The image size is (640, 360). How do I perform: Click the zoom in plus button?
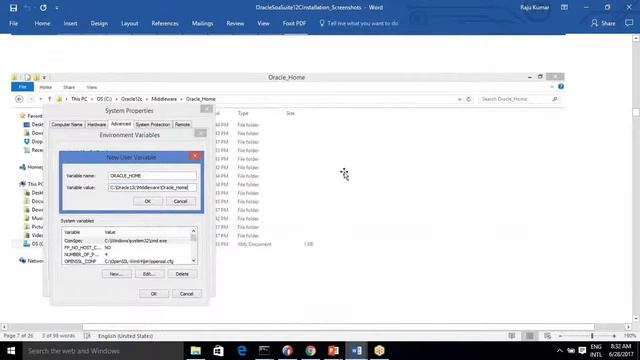tap(614, 336)
